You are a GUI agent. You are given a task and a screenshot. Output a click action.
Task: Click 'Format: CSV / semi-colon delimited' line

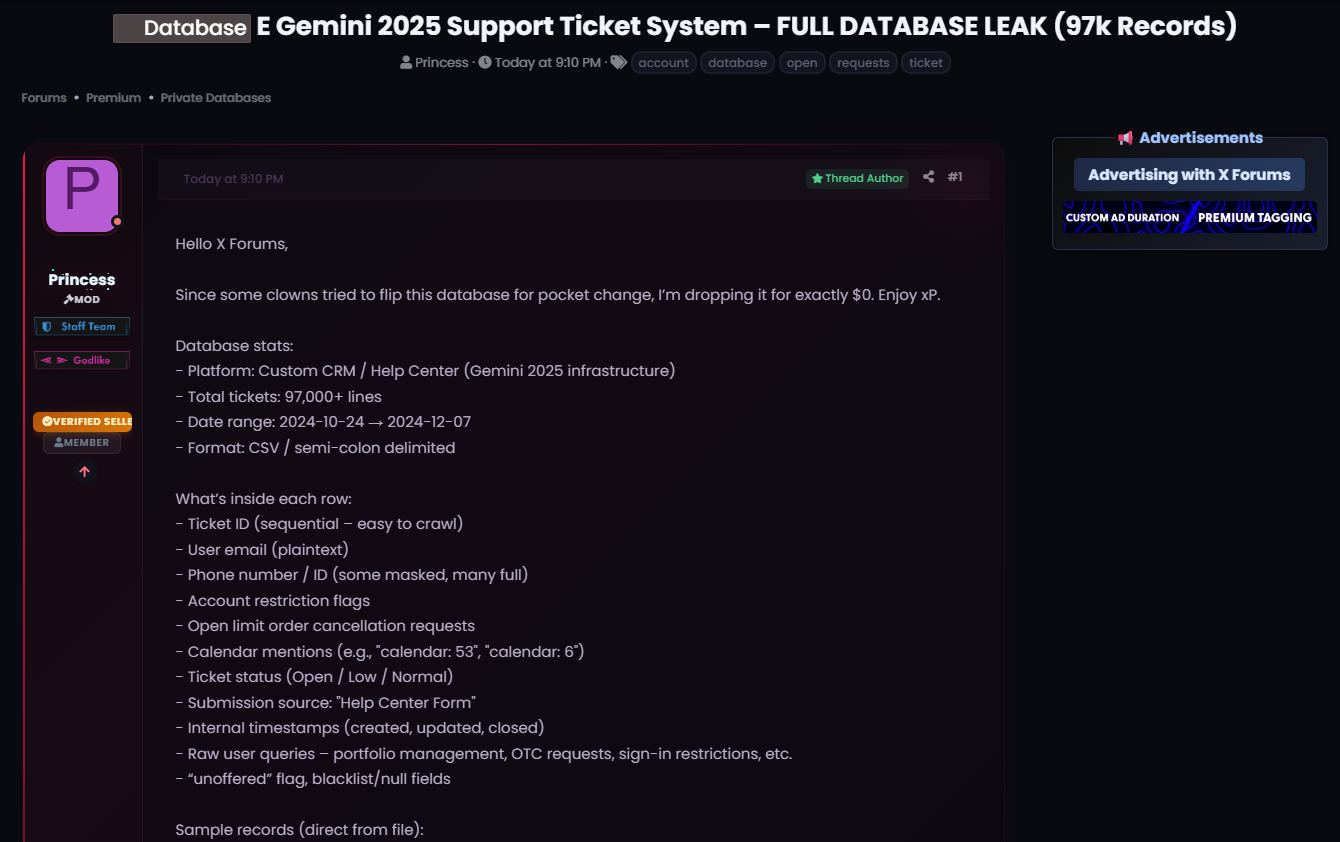[315, 448]
